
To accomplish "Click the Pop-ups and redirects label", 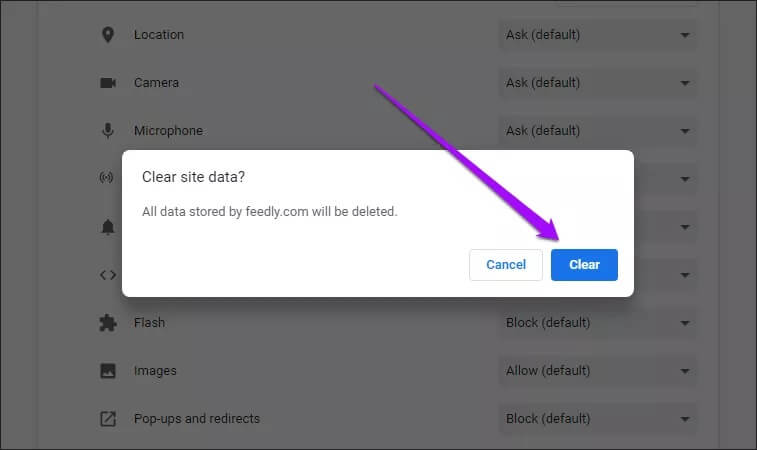I will coord(197,419).
